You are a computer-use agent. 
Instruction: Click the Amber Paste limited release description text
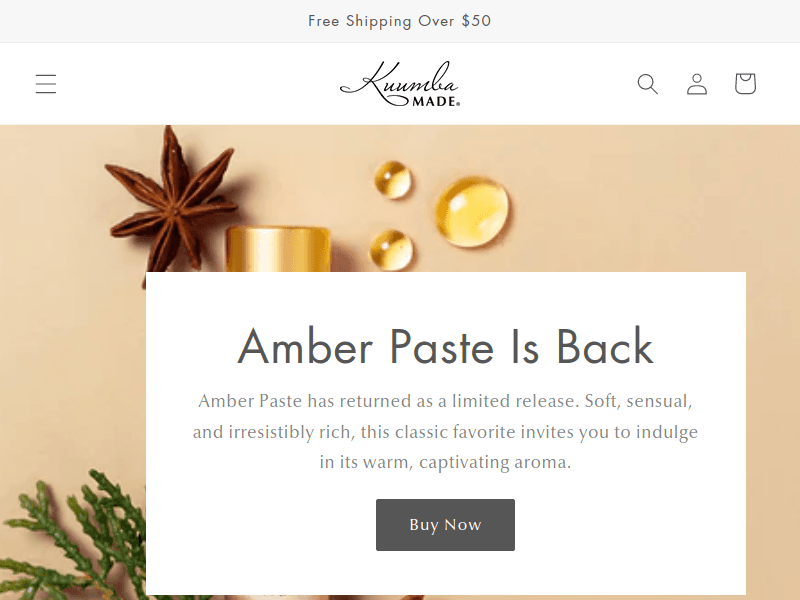click(445, 432)
